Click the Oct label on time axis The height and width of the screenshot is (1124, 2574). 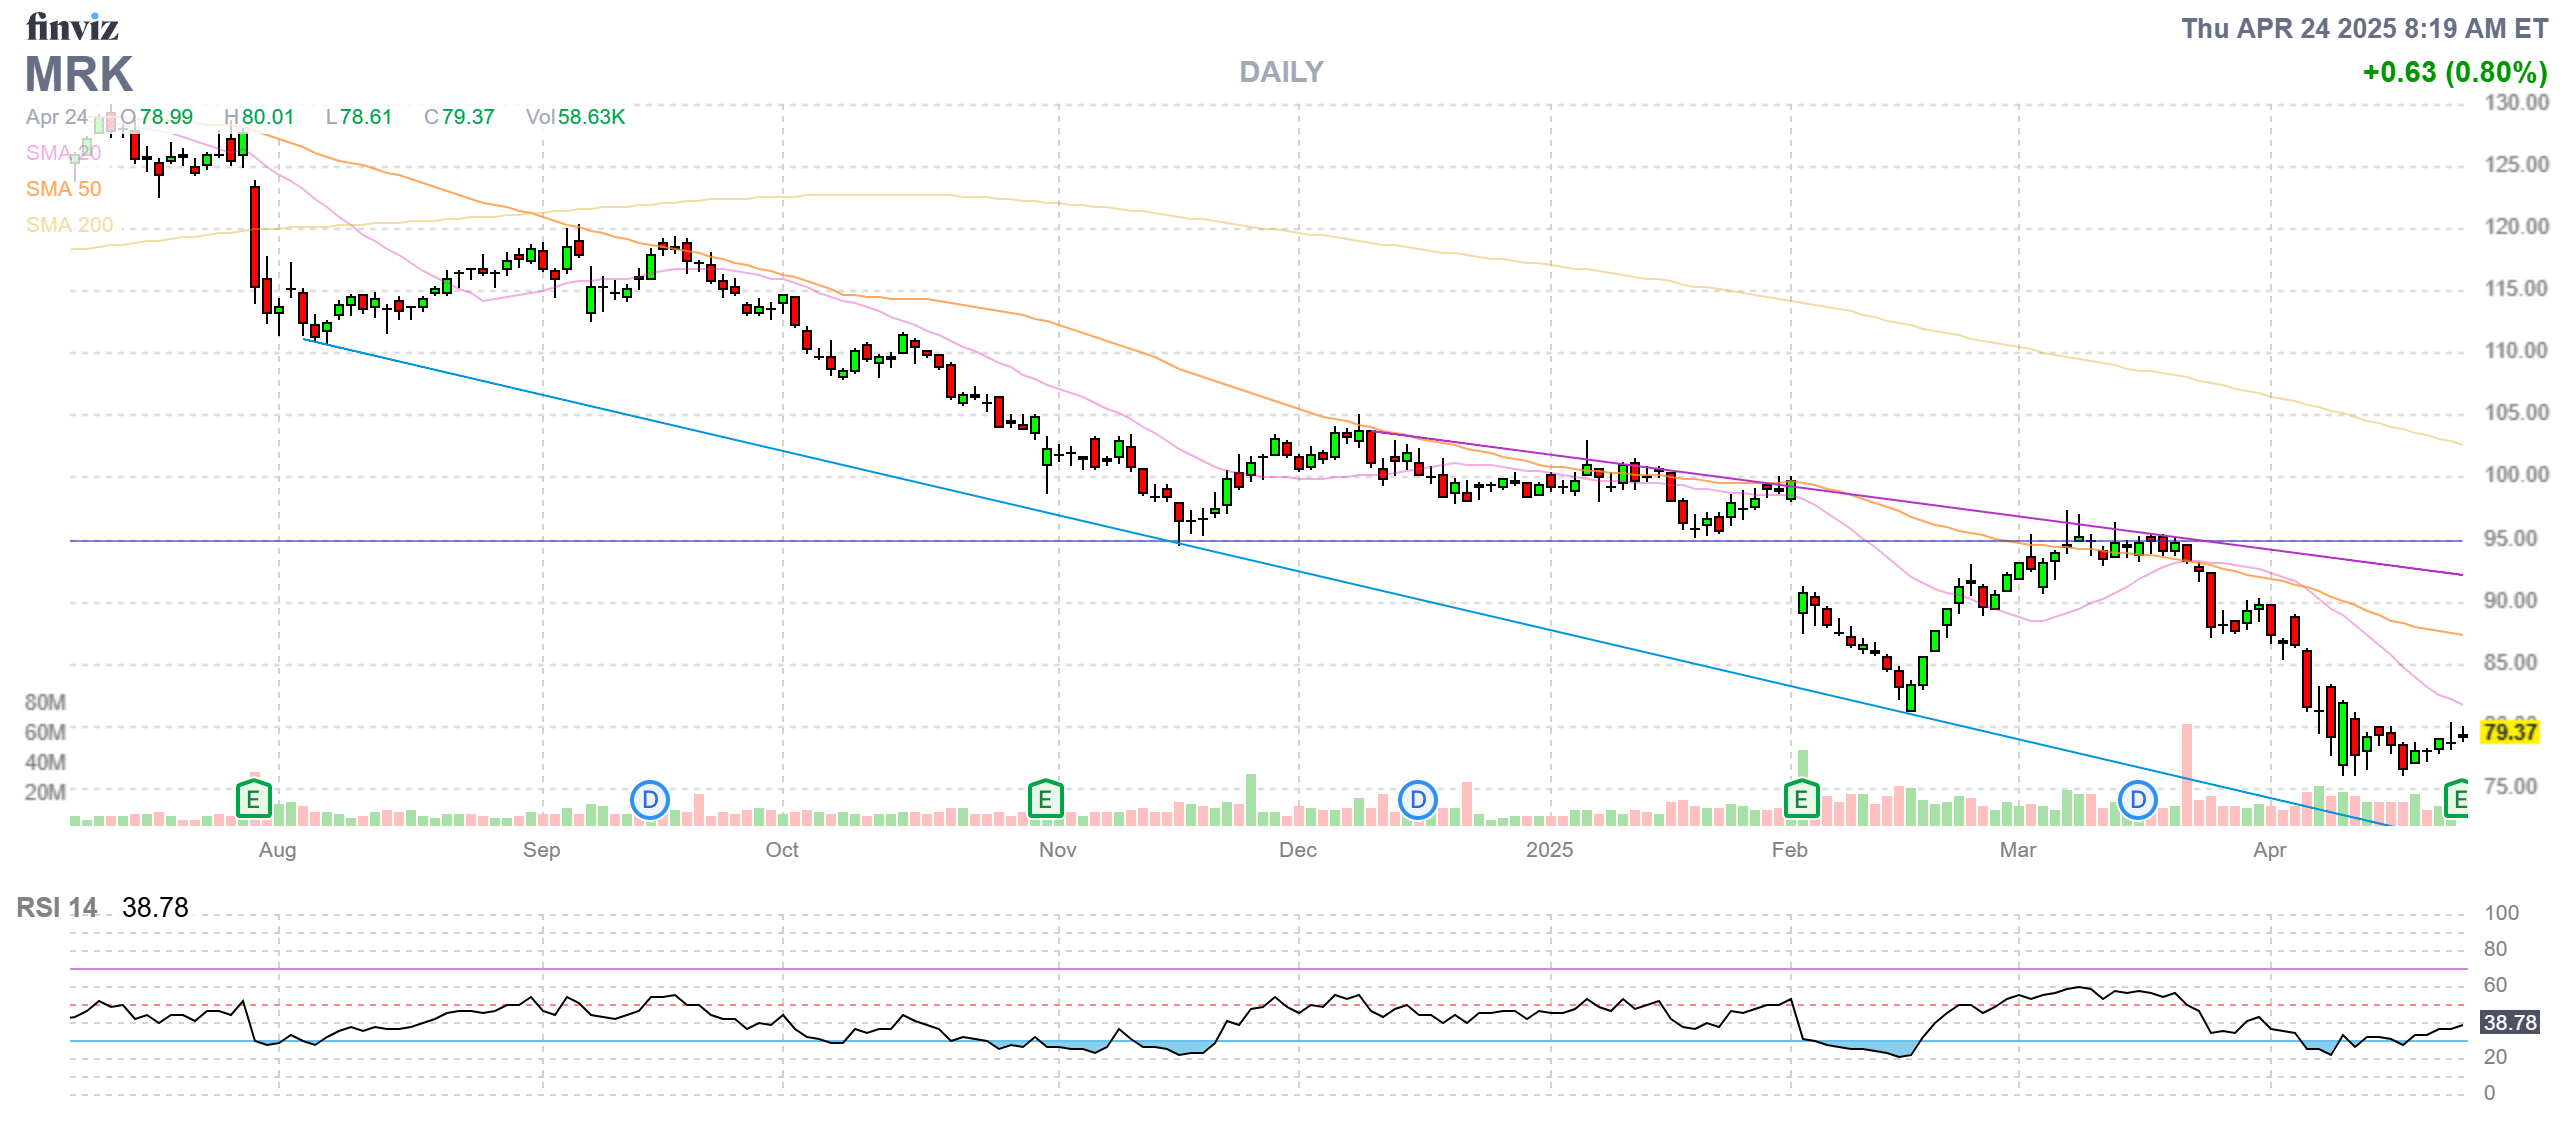782,850
